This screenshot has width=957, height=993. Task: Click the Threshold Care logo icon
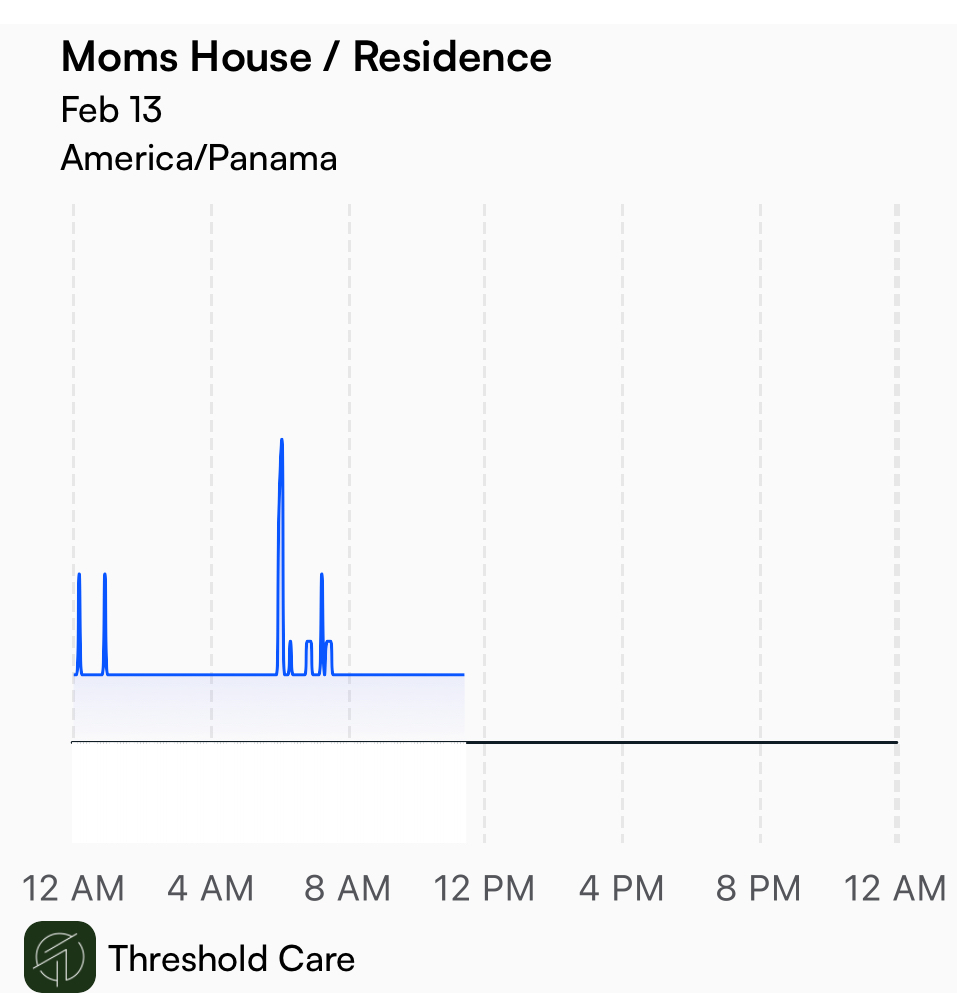60,957
